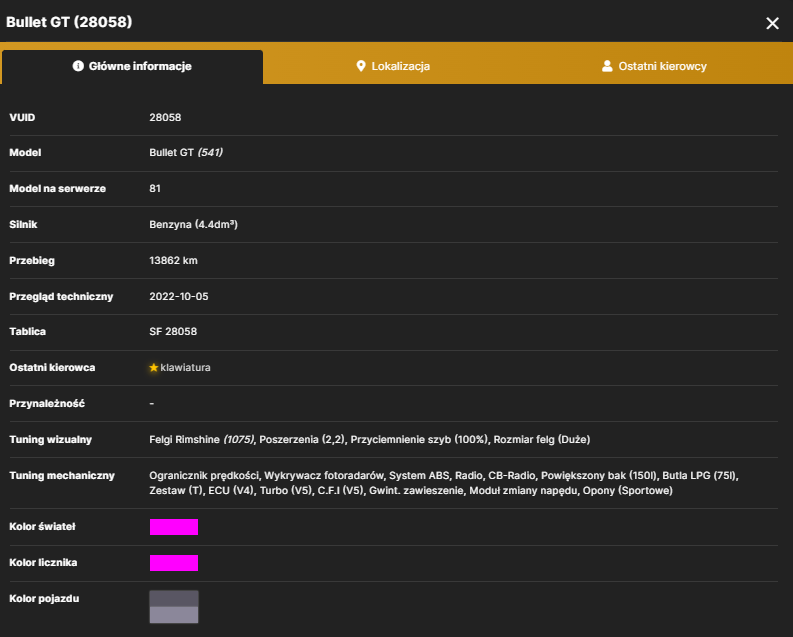
Task: Click the Przyciemnienie szyb (100%) text
Action: pos(419,440)
